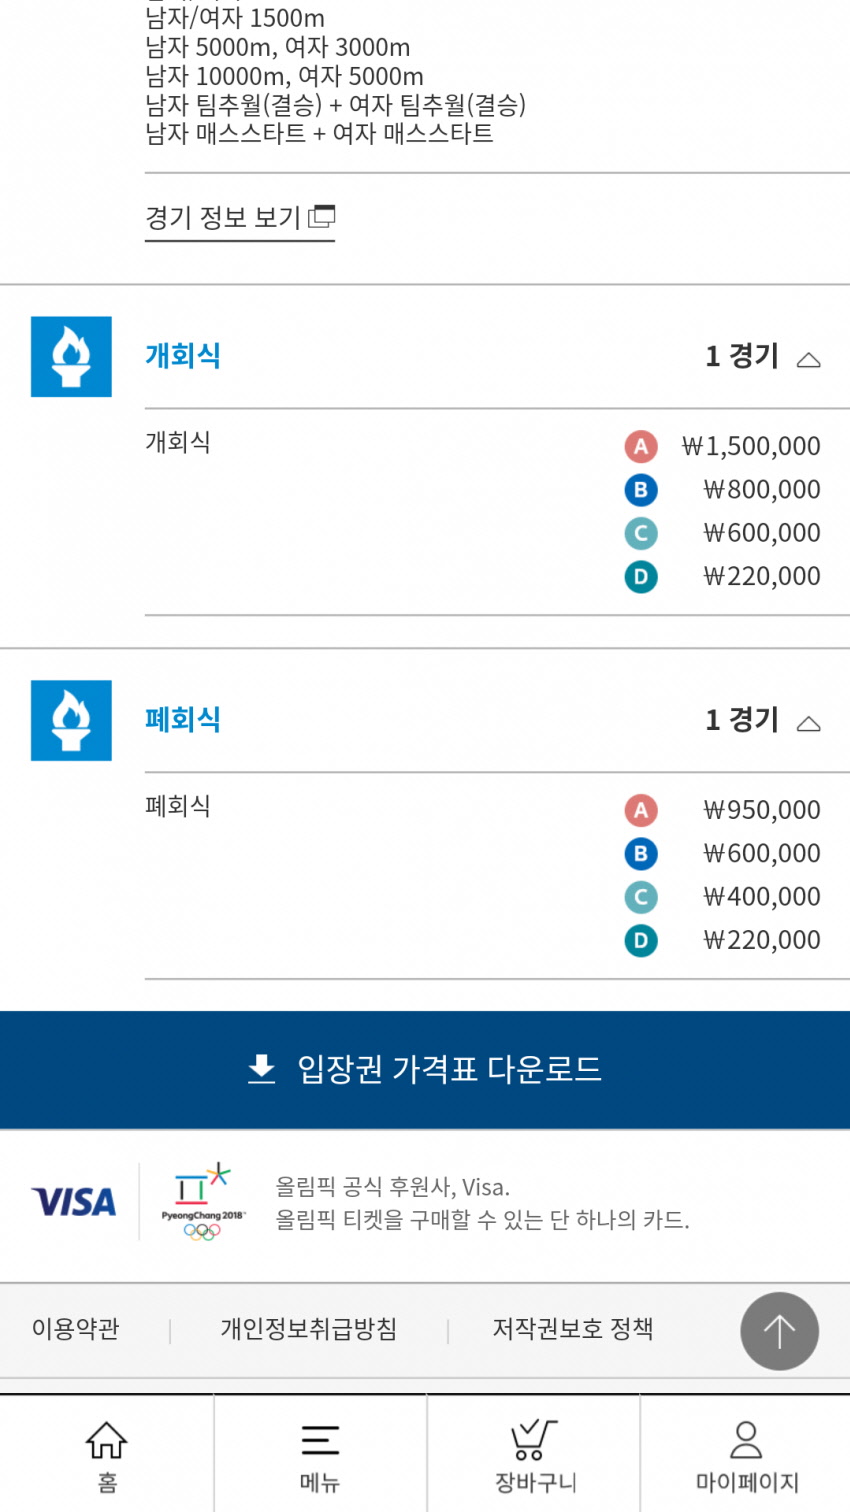Image resolution: width=850 pixels, height=1512 pixels.
Task: Open the 이용약관 link
Action: (x=76, y=1329)
